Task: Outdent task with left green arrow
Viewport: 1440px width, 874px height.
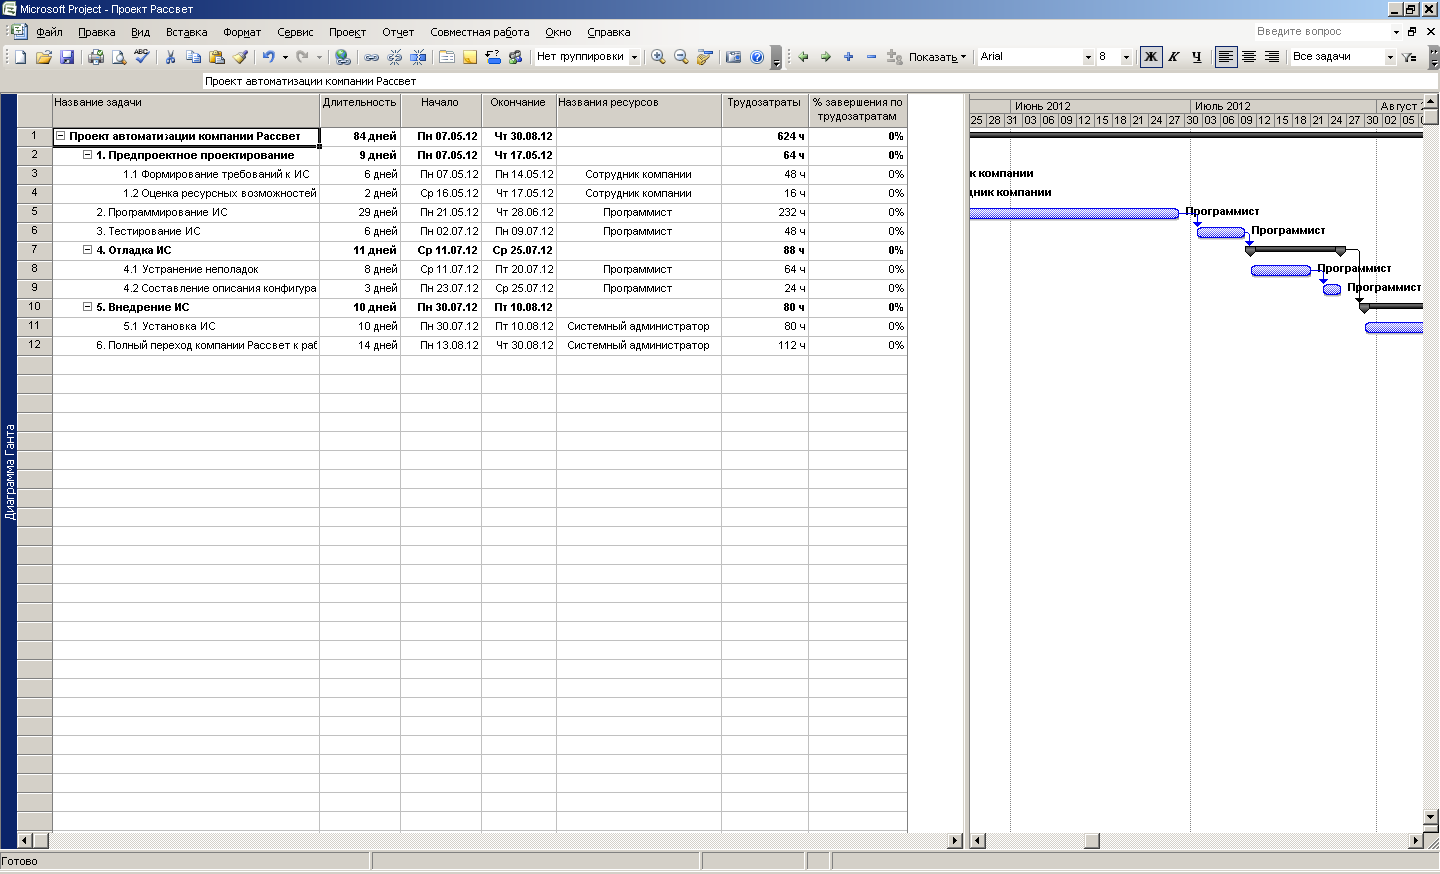Action: point(803,57)
